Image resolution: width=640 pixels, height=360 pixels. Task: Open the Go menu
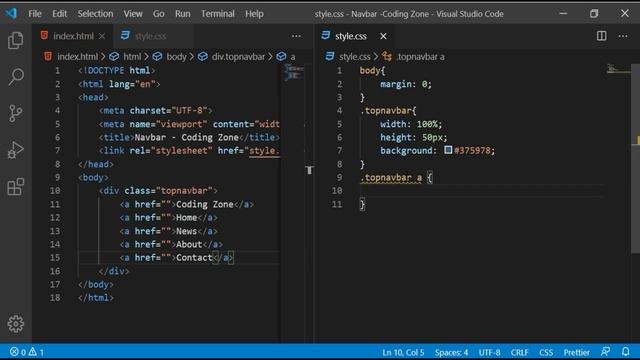(158, 14)
